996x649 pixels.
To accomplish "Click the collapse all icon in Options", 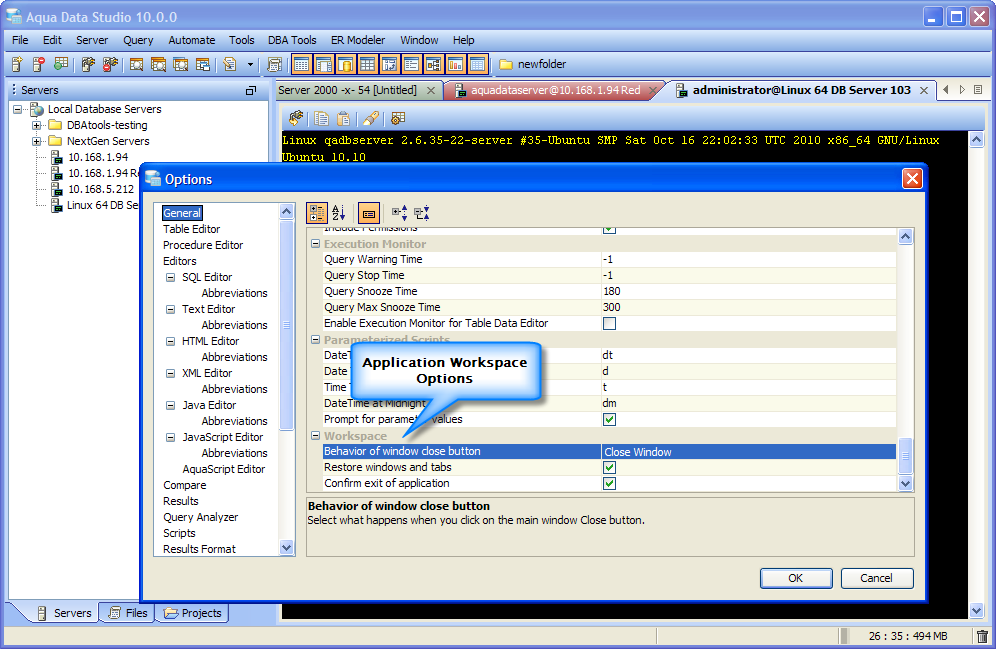I will (422, 213).
